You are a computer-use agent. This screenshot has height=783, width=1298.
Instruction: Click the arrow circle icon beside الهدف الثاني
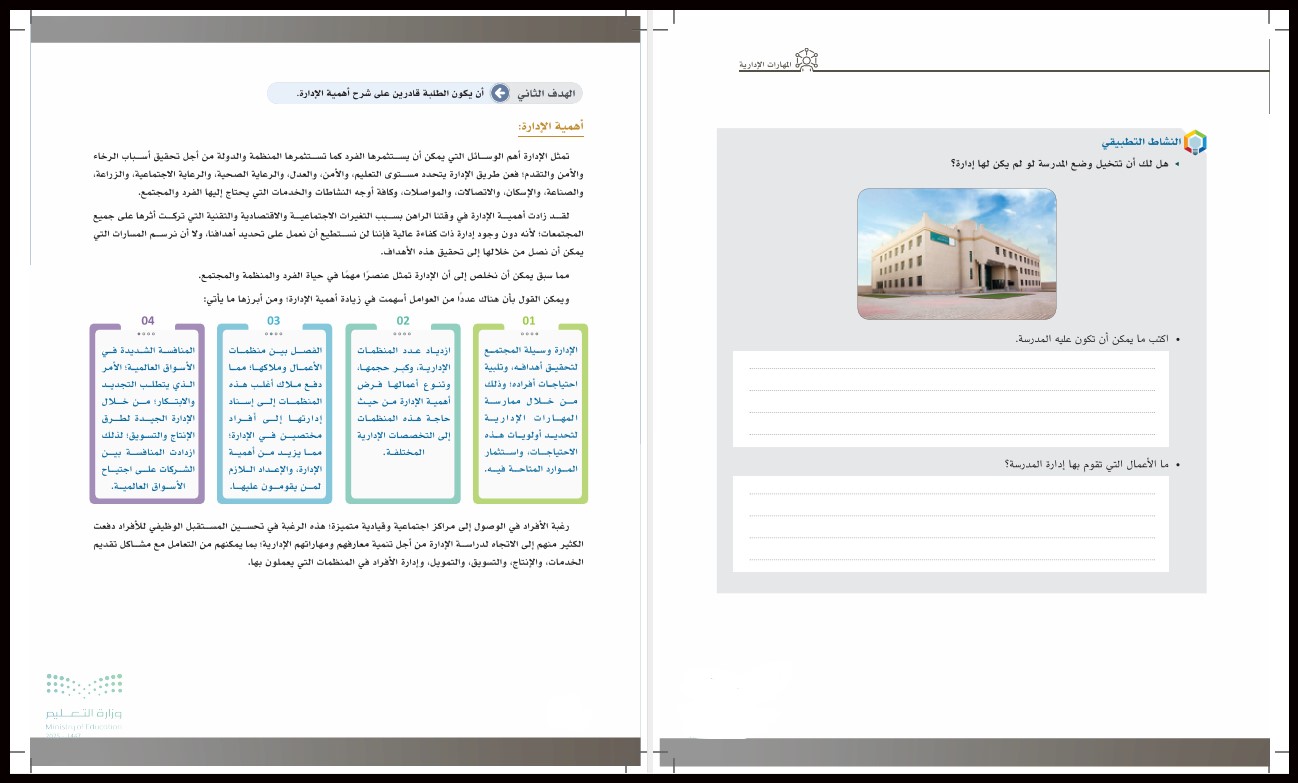point(501,93)
